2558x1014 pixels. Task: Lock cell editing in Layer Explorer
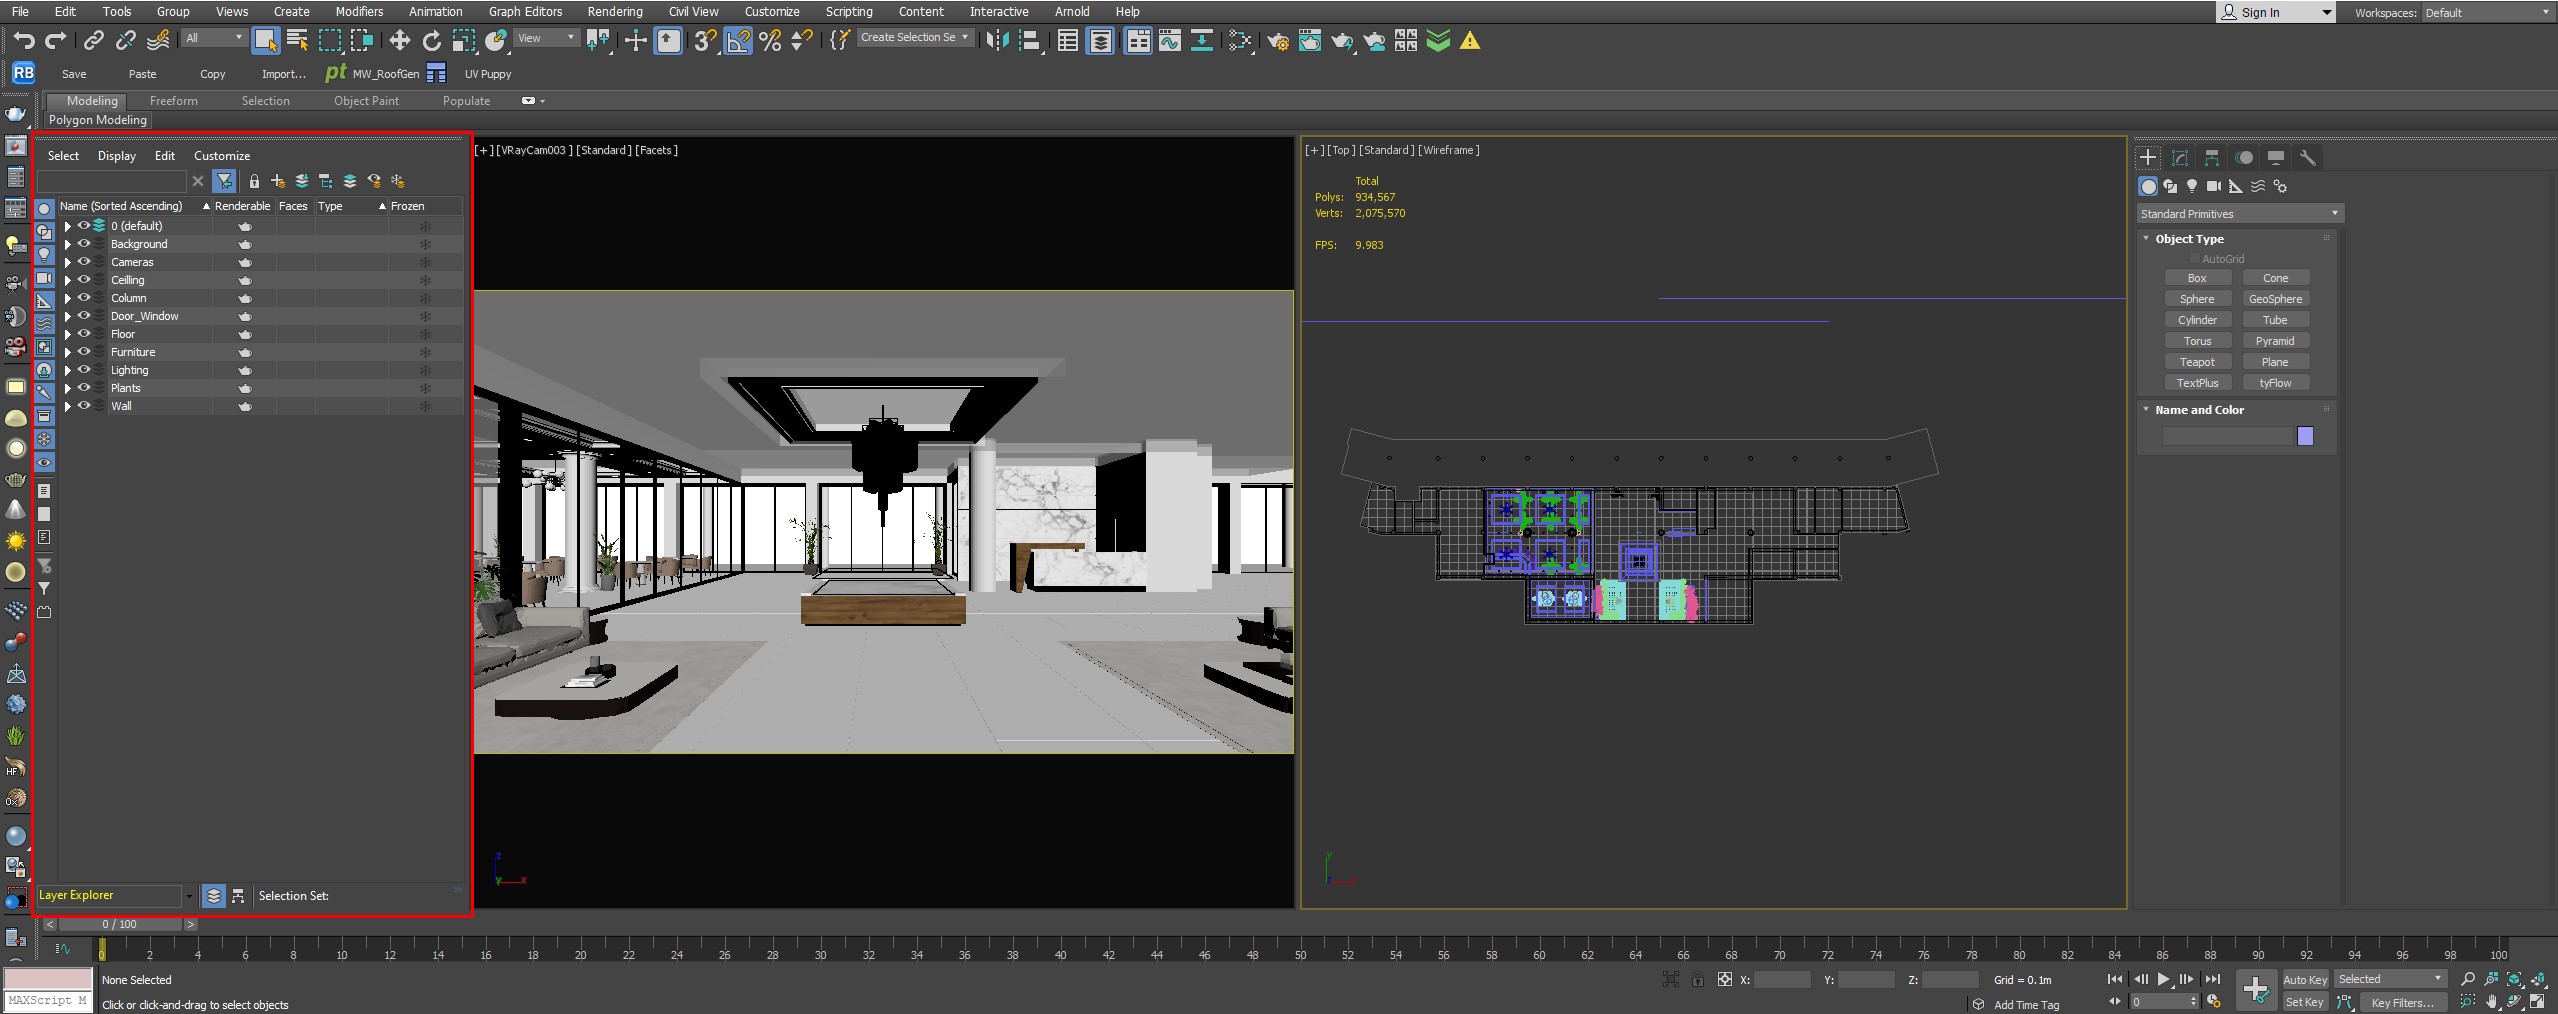click(x=254, y=181)
